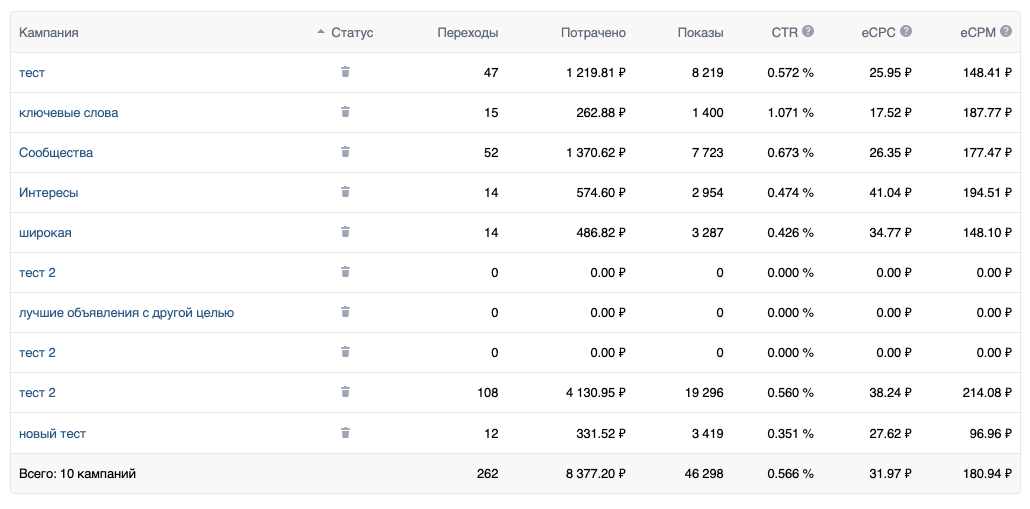Open the eCPM help tooltip icon
This screenshot has height=509, width=1030.
coord(1006,32)
